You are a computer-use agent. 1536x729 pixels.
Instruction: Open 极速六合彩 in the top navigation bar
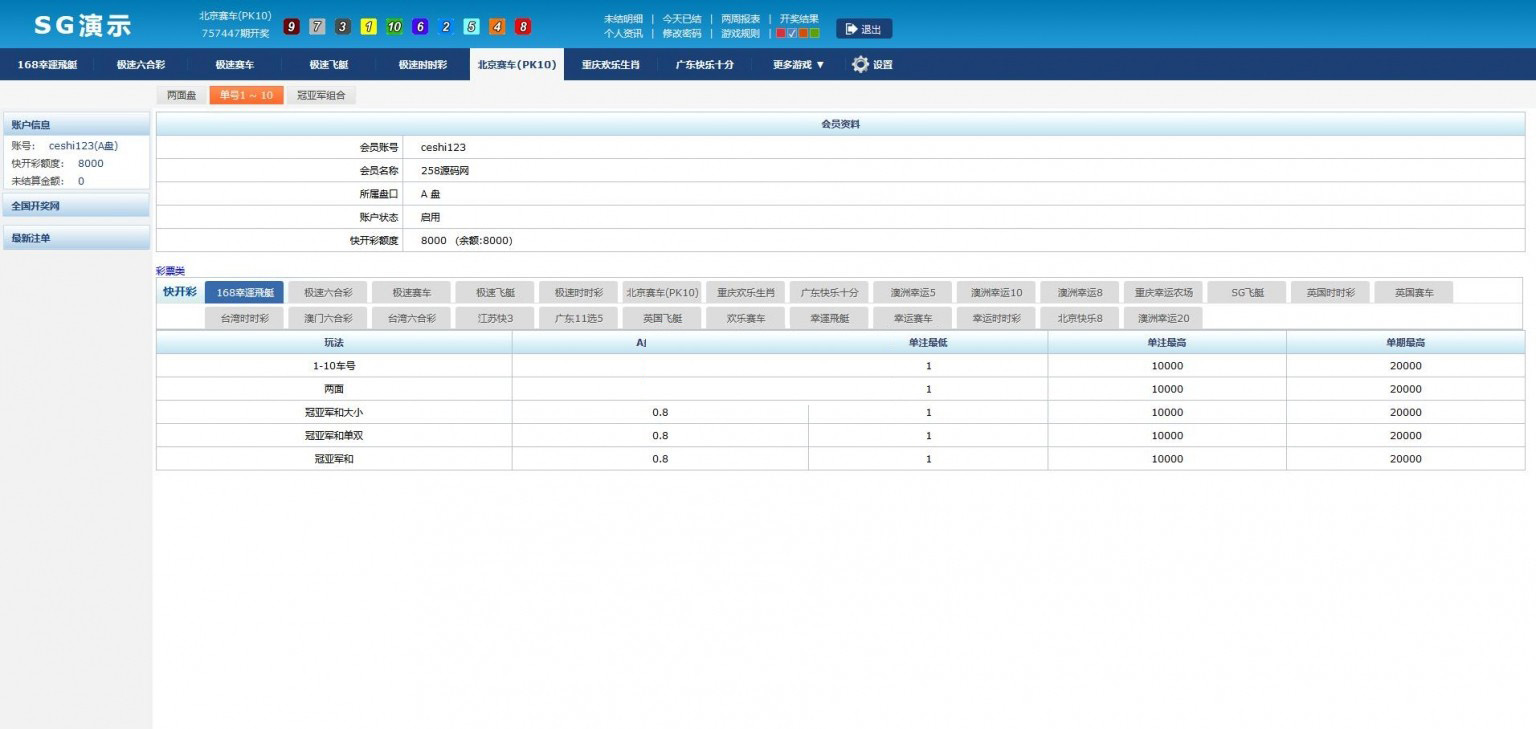(x=140, y=65)
